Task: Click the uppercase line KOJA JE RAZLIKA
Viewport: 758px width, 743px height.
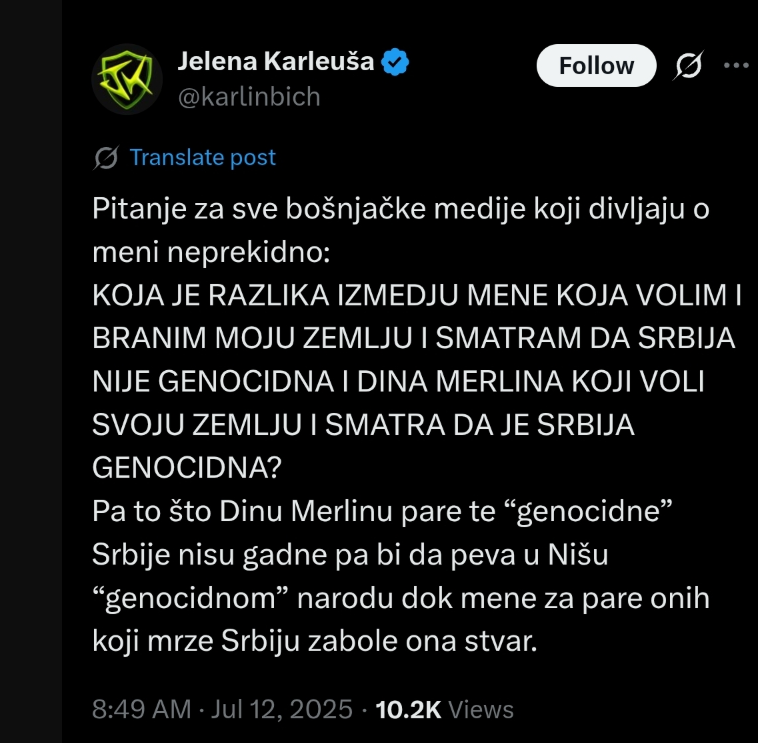Action: click(x=417, y=295)
